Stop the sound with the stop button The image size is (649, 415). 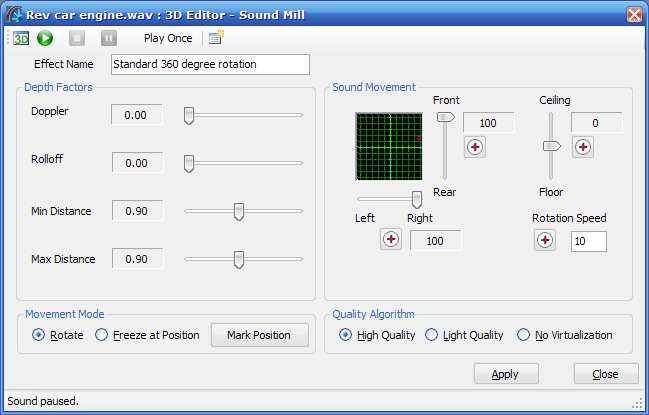77,38
